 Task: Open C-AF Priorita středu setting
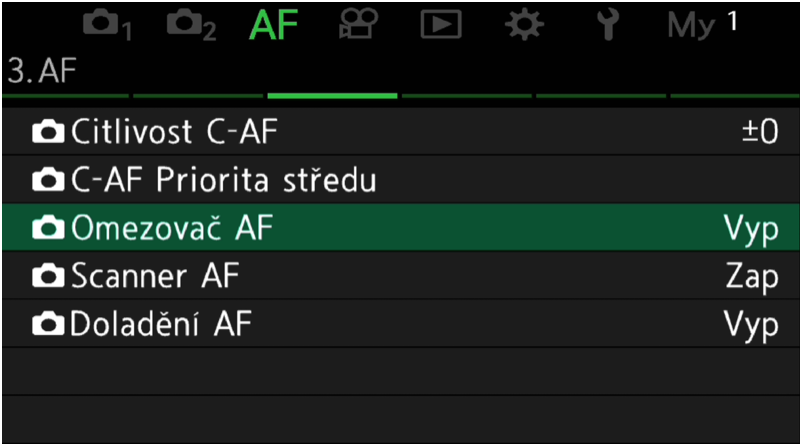tap(401, 180)
